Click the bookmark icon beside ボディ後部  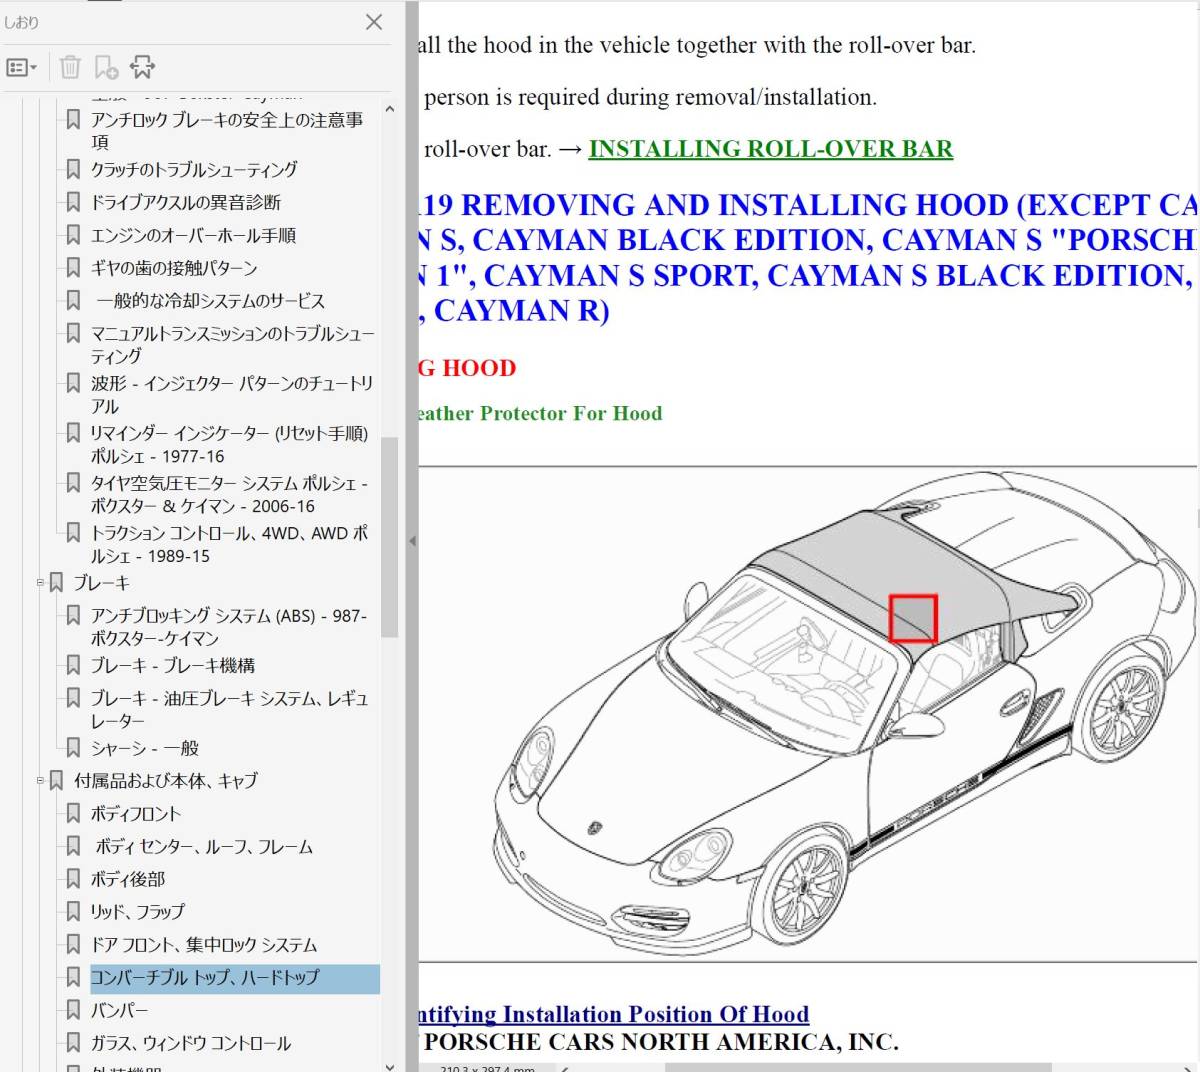[73, 878]
